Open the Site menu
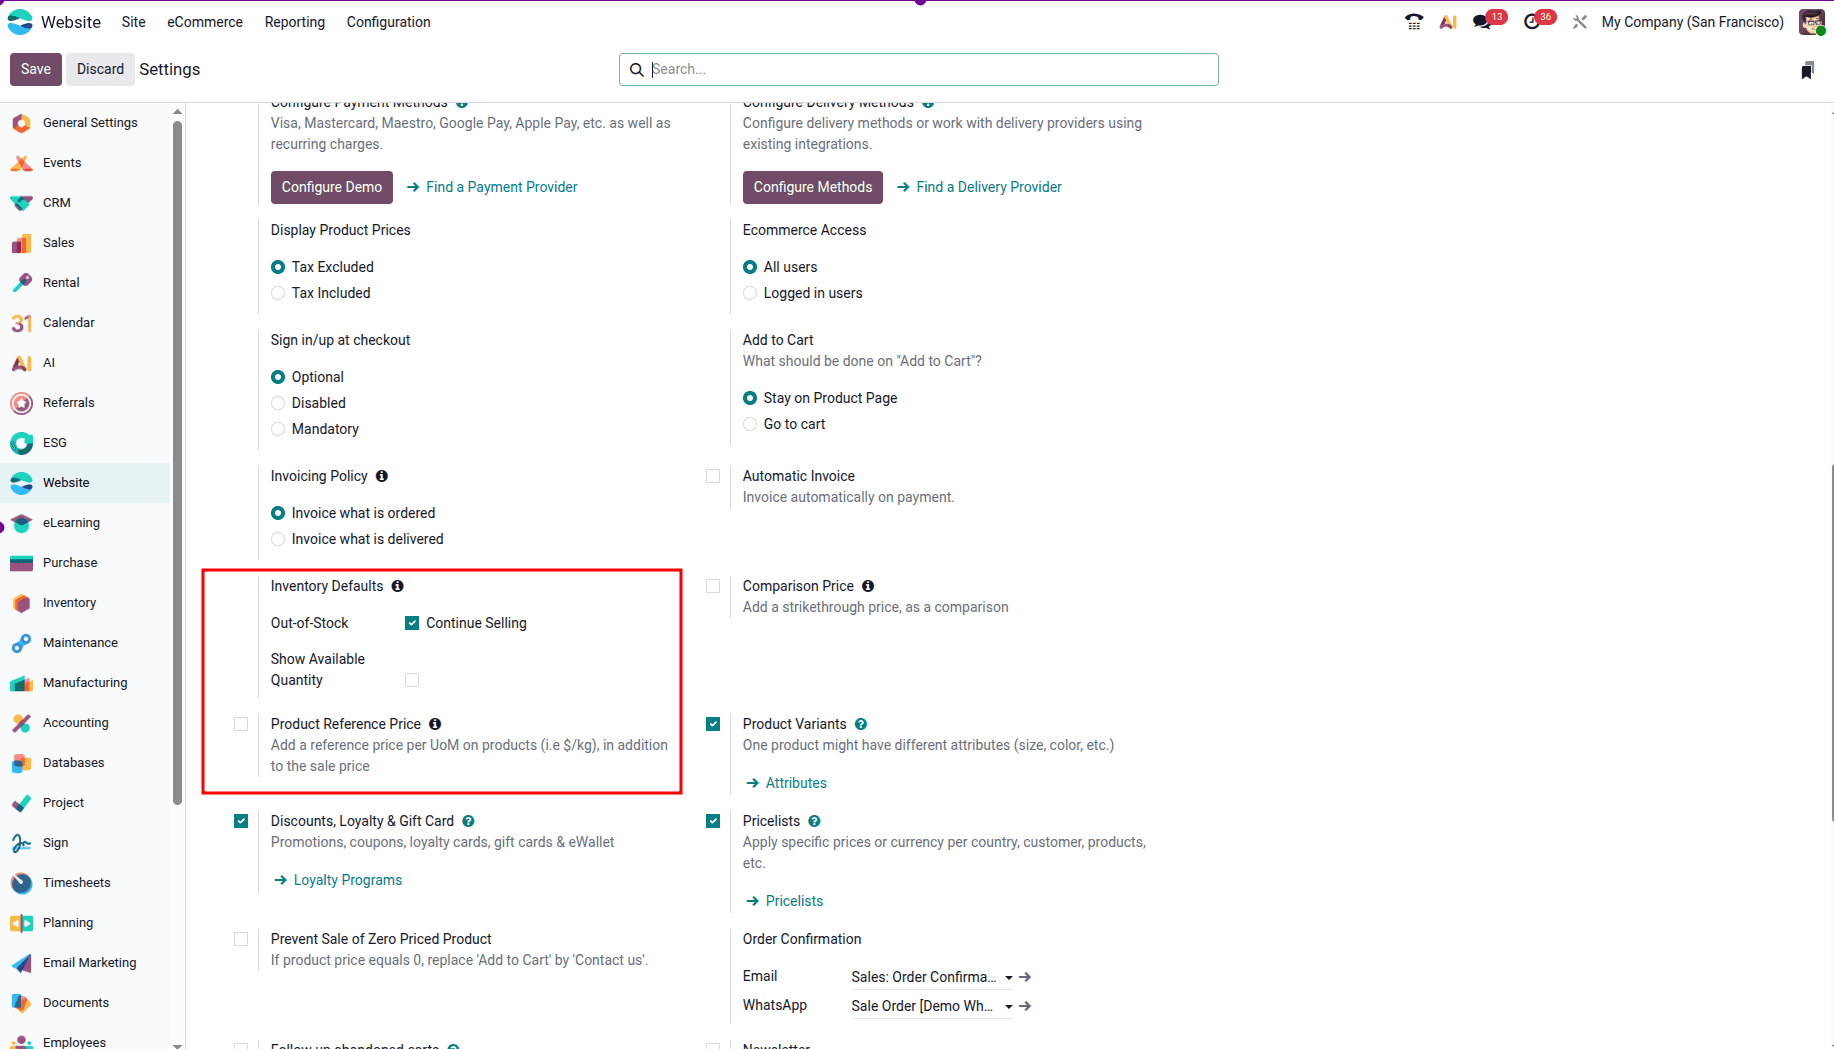This screenshot has width=1834, height=1049. 134,22
